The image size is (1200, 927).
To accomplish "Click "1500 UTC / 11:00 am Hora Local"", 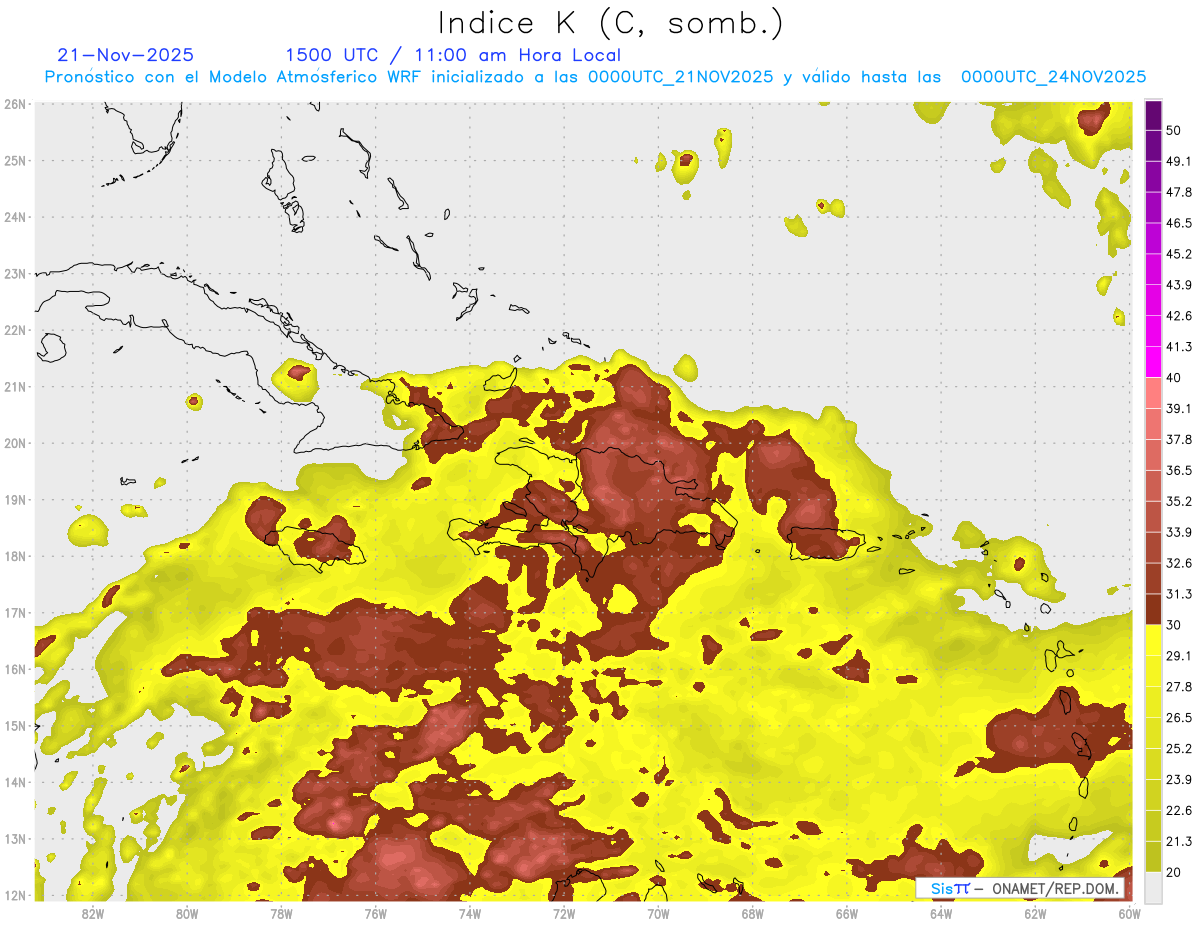I will [453, 55].
